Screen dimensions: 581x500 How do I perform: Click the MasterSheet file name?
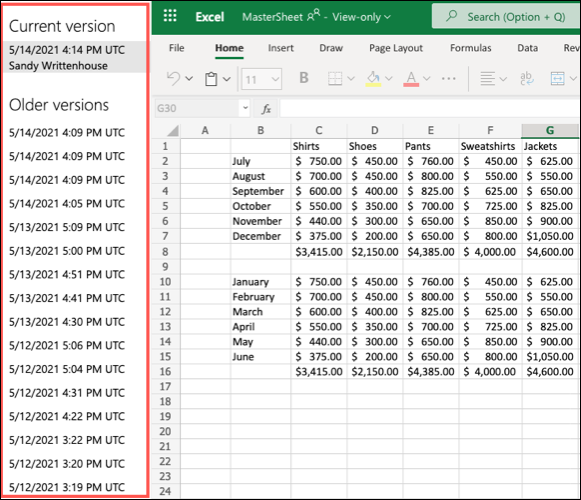tap(272, 17)
